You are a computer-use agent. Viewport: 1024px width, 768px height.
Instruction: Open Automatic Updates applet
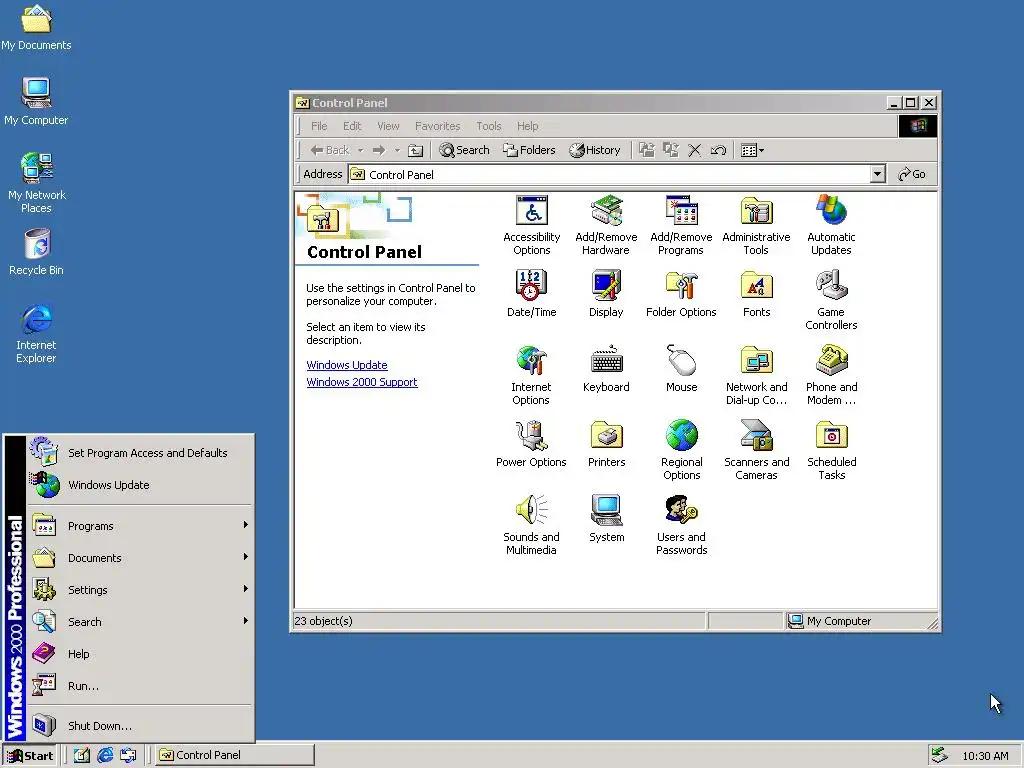(831, 226)
